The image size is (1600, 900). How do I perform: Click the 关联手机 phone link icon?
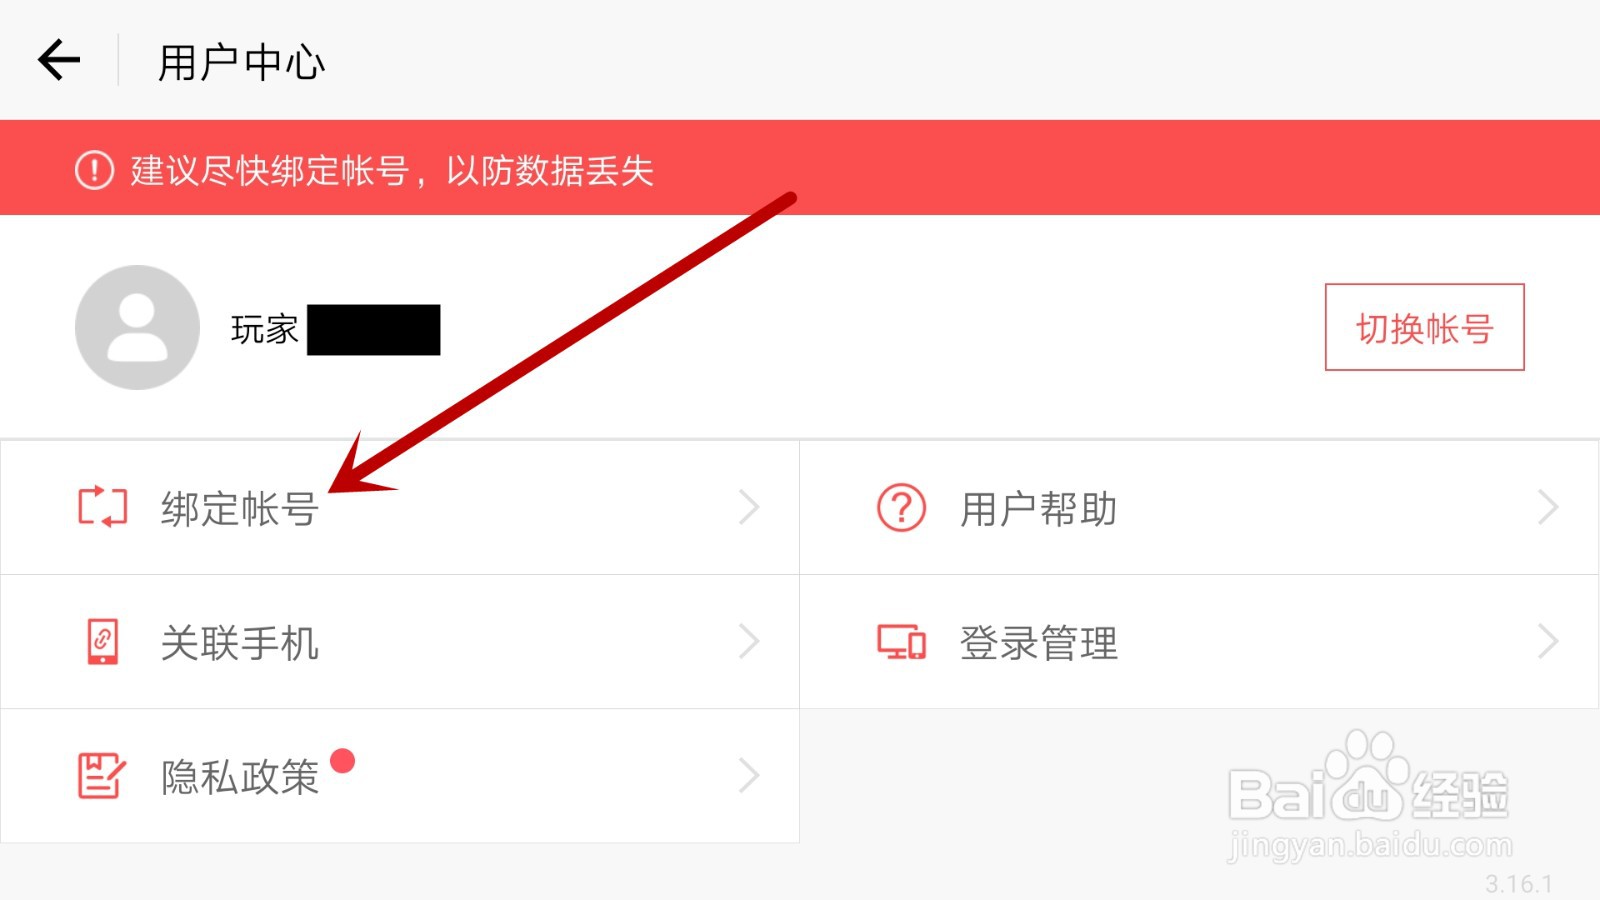[103, 642]
